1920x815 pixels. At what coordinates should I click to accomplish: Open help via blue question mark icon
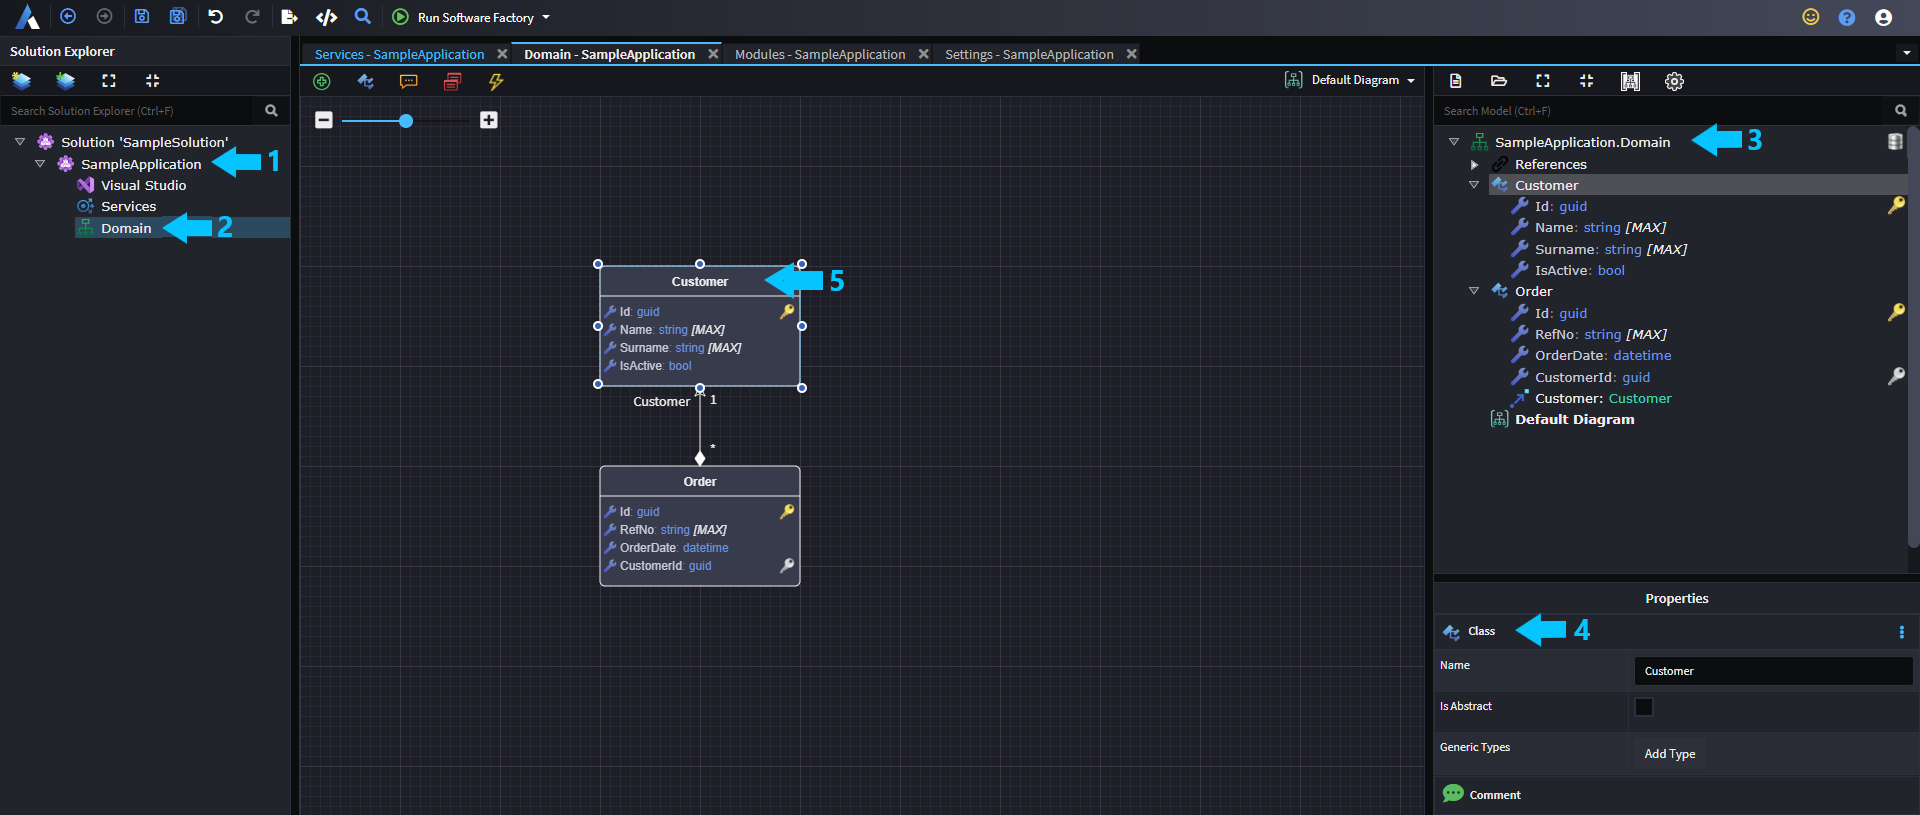(1847, 17)
